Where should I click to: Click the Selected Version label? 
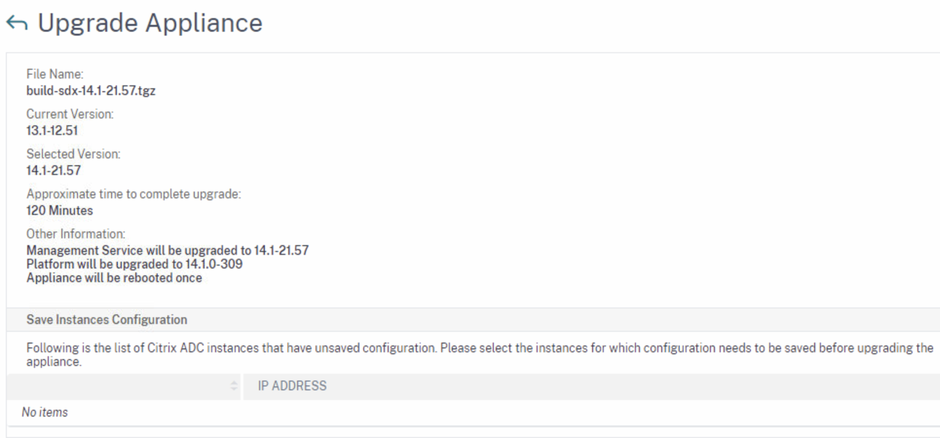point(73,154)
